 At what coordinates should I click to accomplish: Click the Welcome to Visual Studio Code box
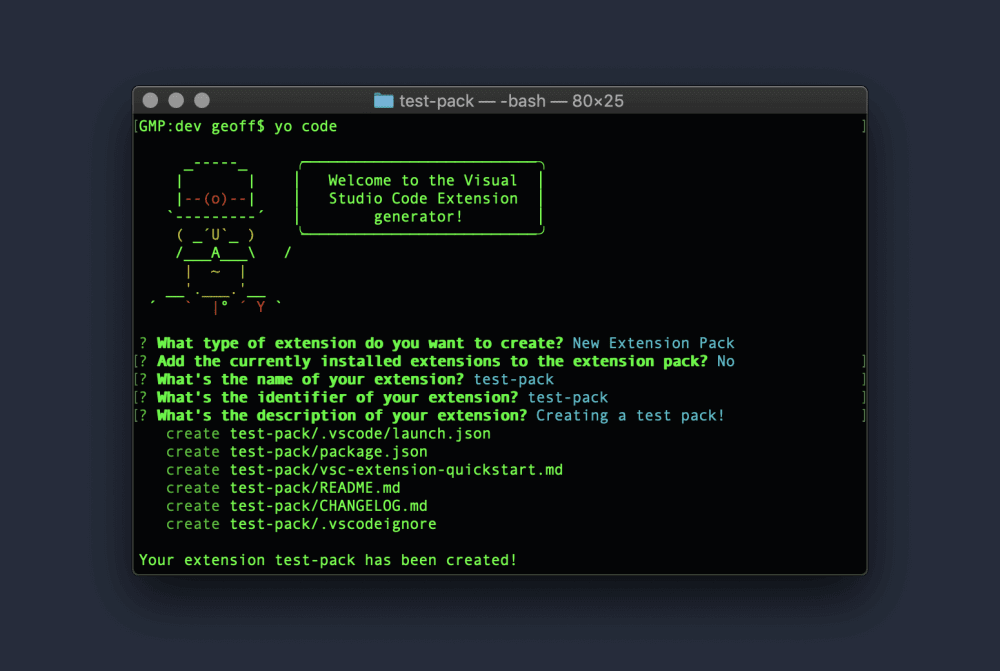[420, 198]
